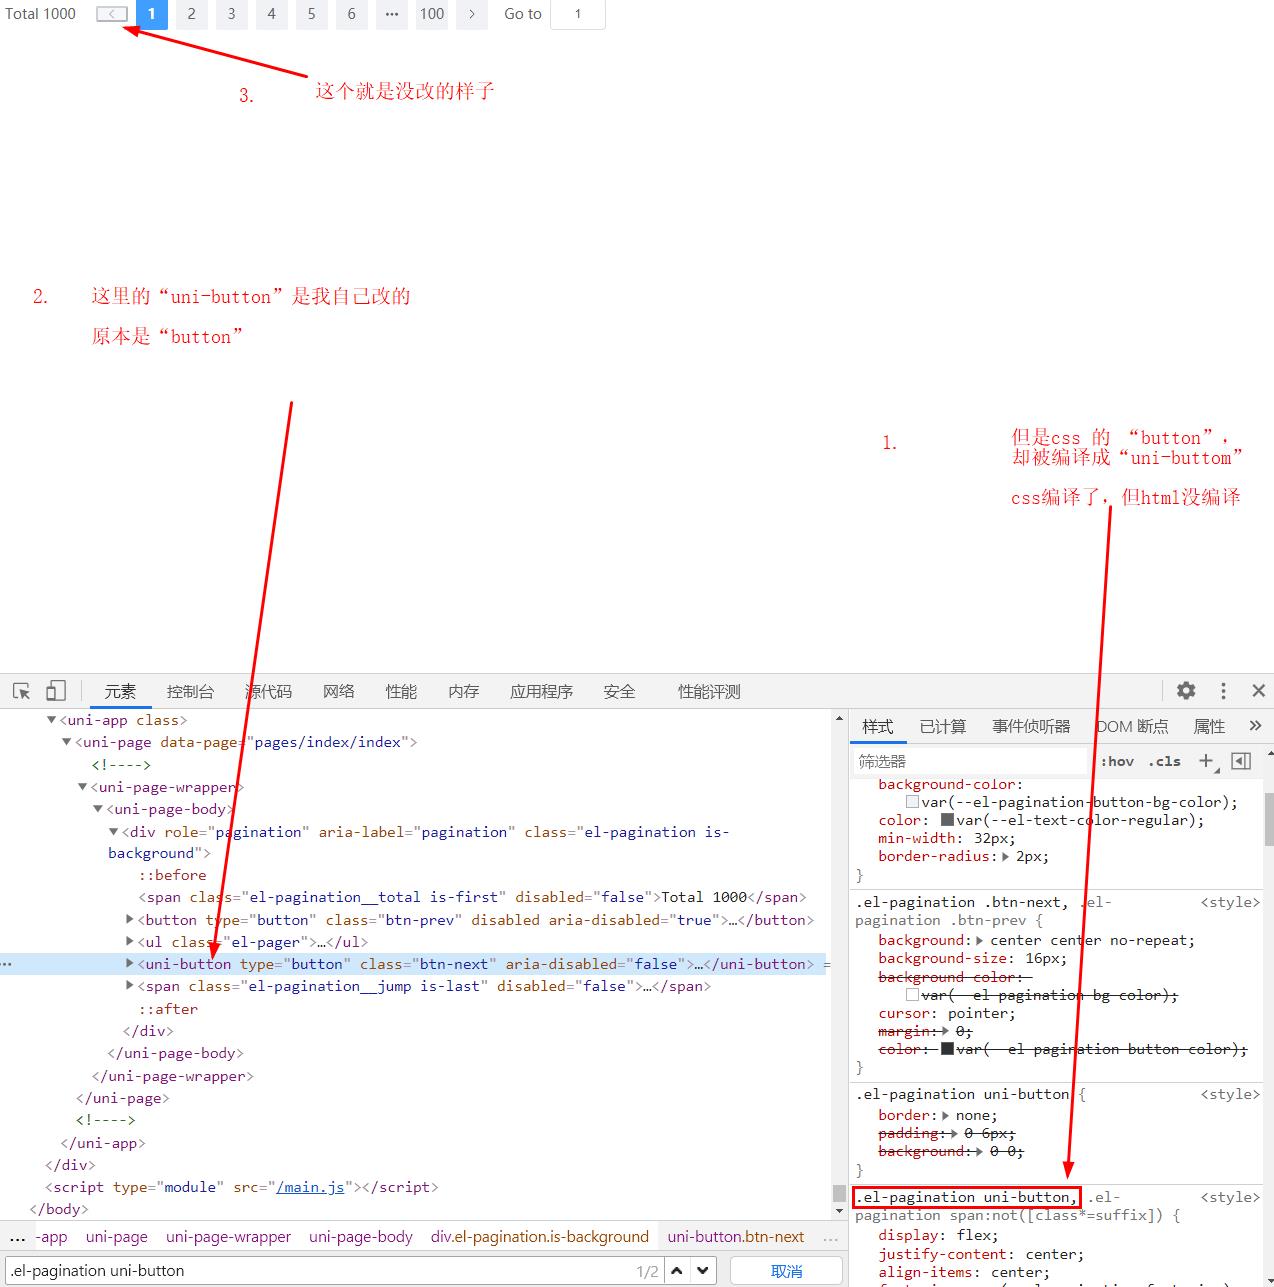The width and height of the screenshot is (1274, 1287).
Task: Jump to next search result arrow
Action: coord(703,1271)
